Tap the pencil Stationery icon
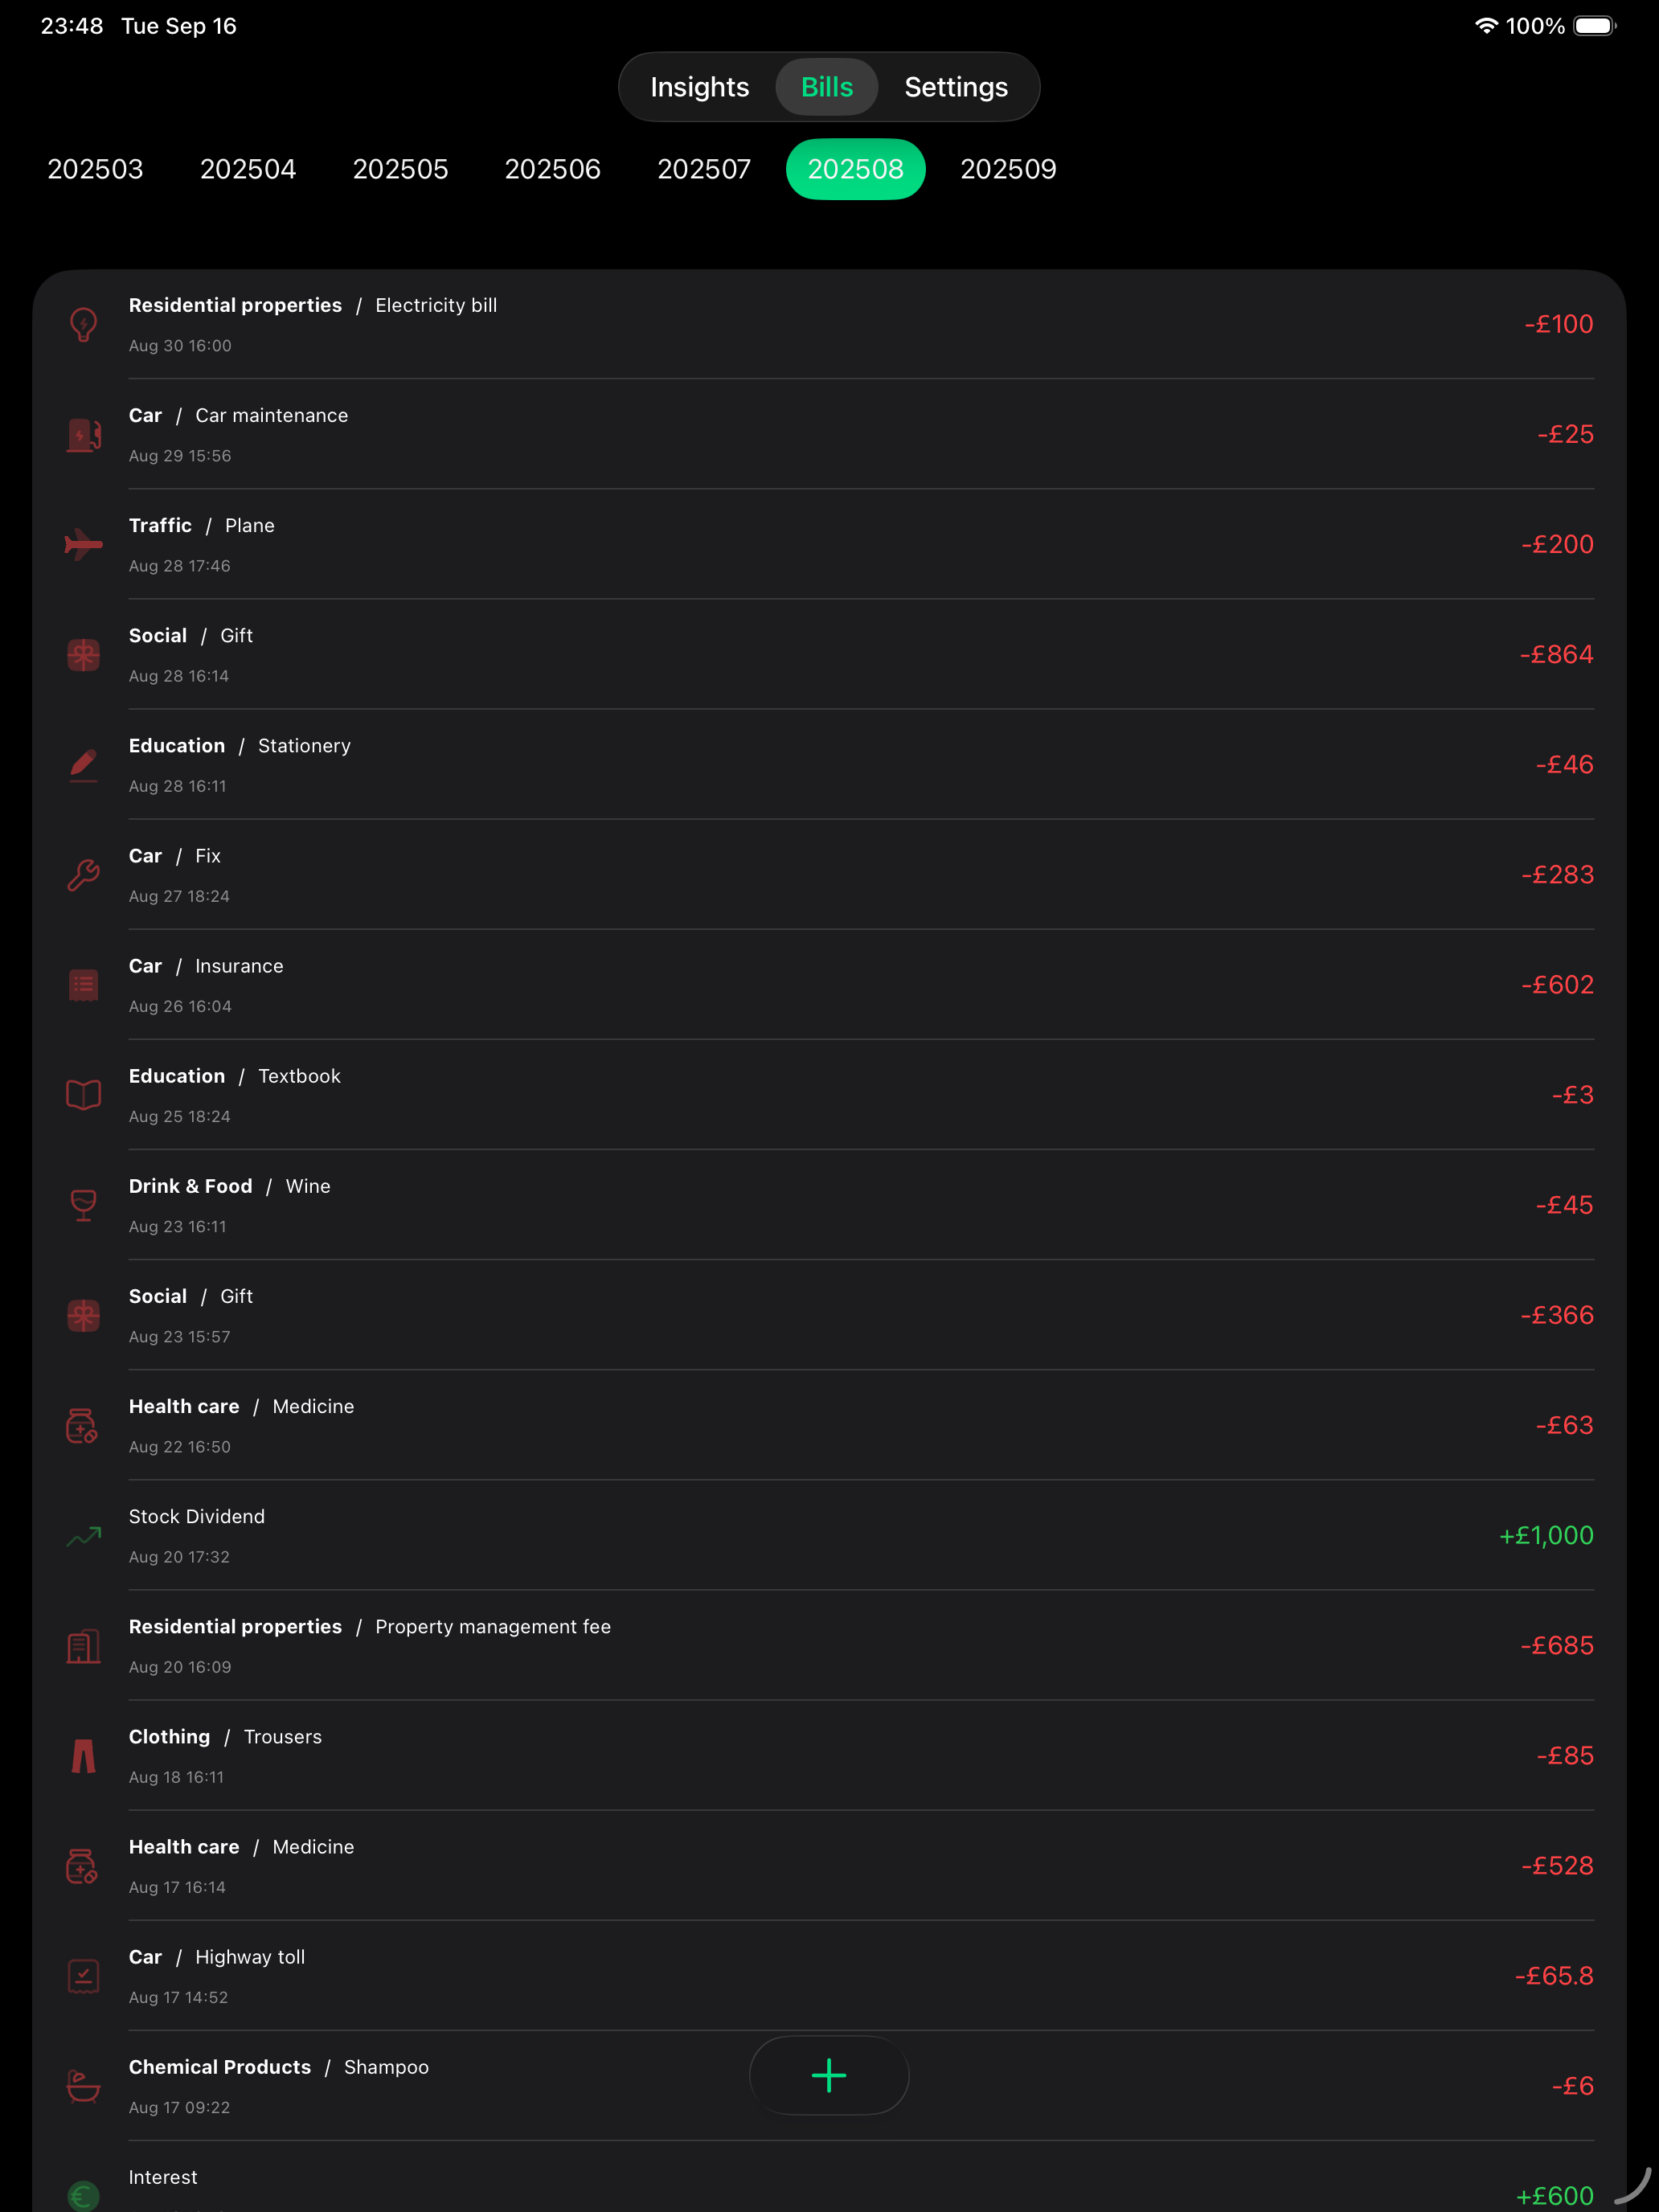 coord(84,765)
